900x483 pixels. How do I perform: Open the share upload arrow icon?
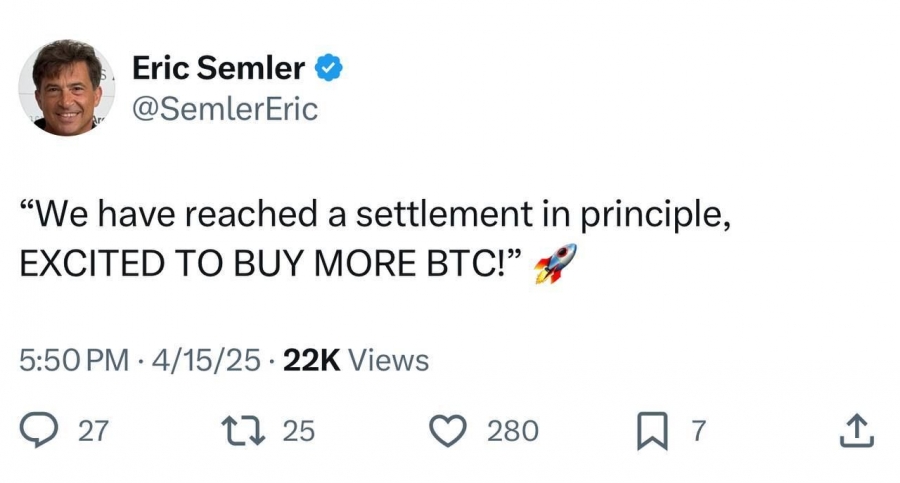coord(857,430)
